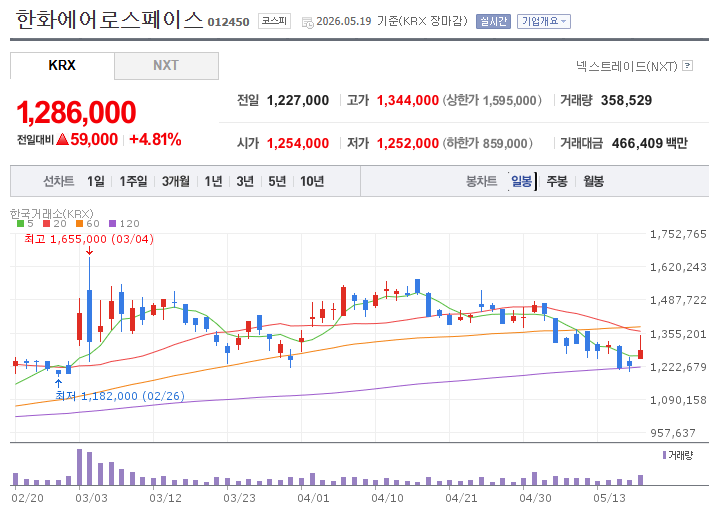Image resolution: width=709 pixels, height=509 pixels.
Task: Click the 1,487,722 price axis label
Action: click(x=678, y=300)
